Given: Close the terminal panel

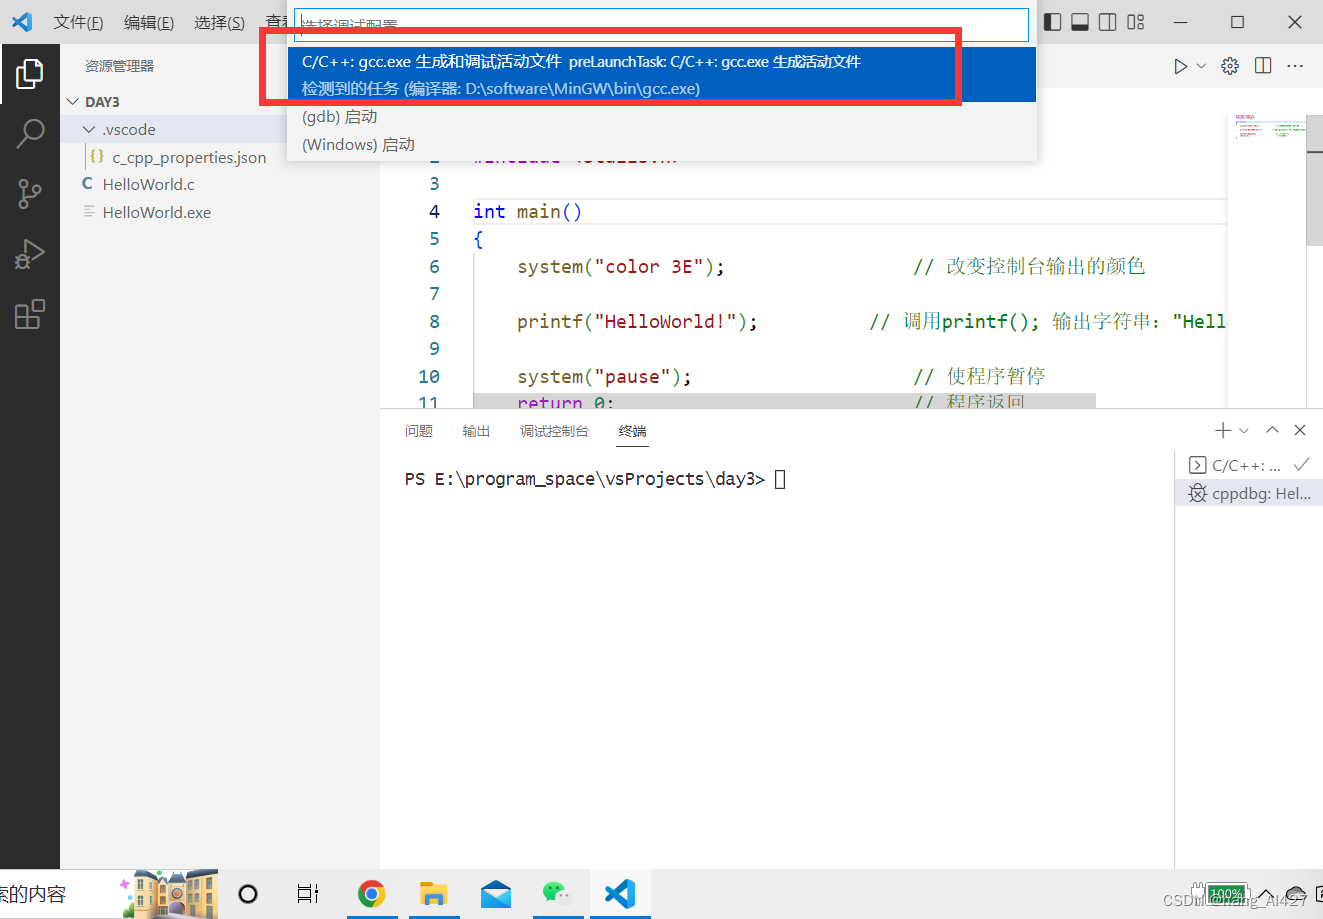Looking at the screenshot, I should (1300, 430).
